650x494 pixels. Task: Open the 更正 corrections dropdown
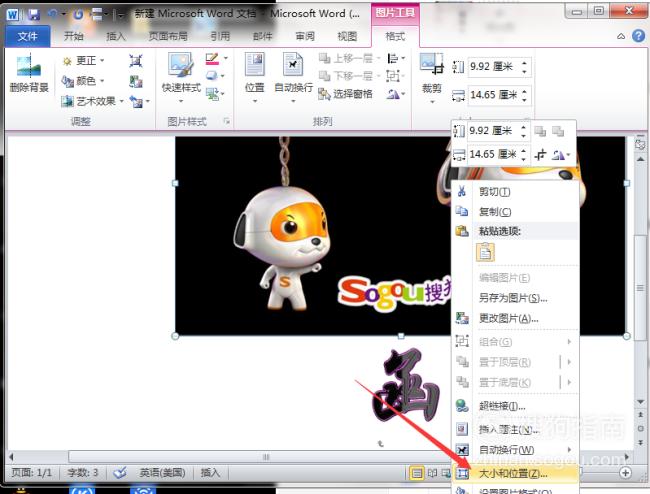[83, 61]
